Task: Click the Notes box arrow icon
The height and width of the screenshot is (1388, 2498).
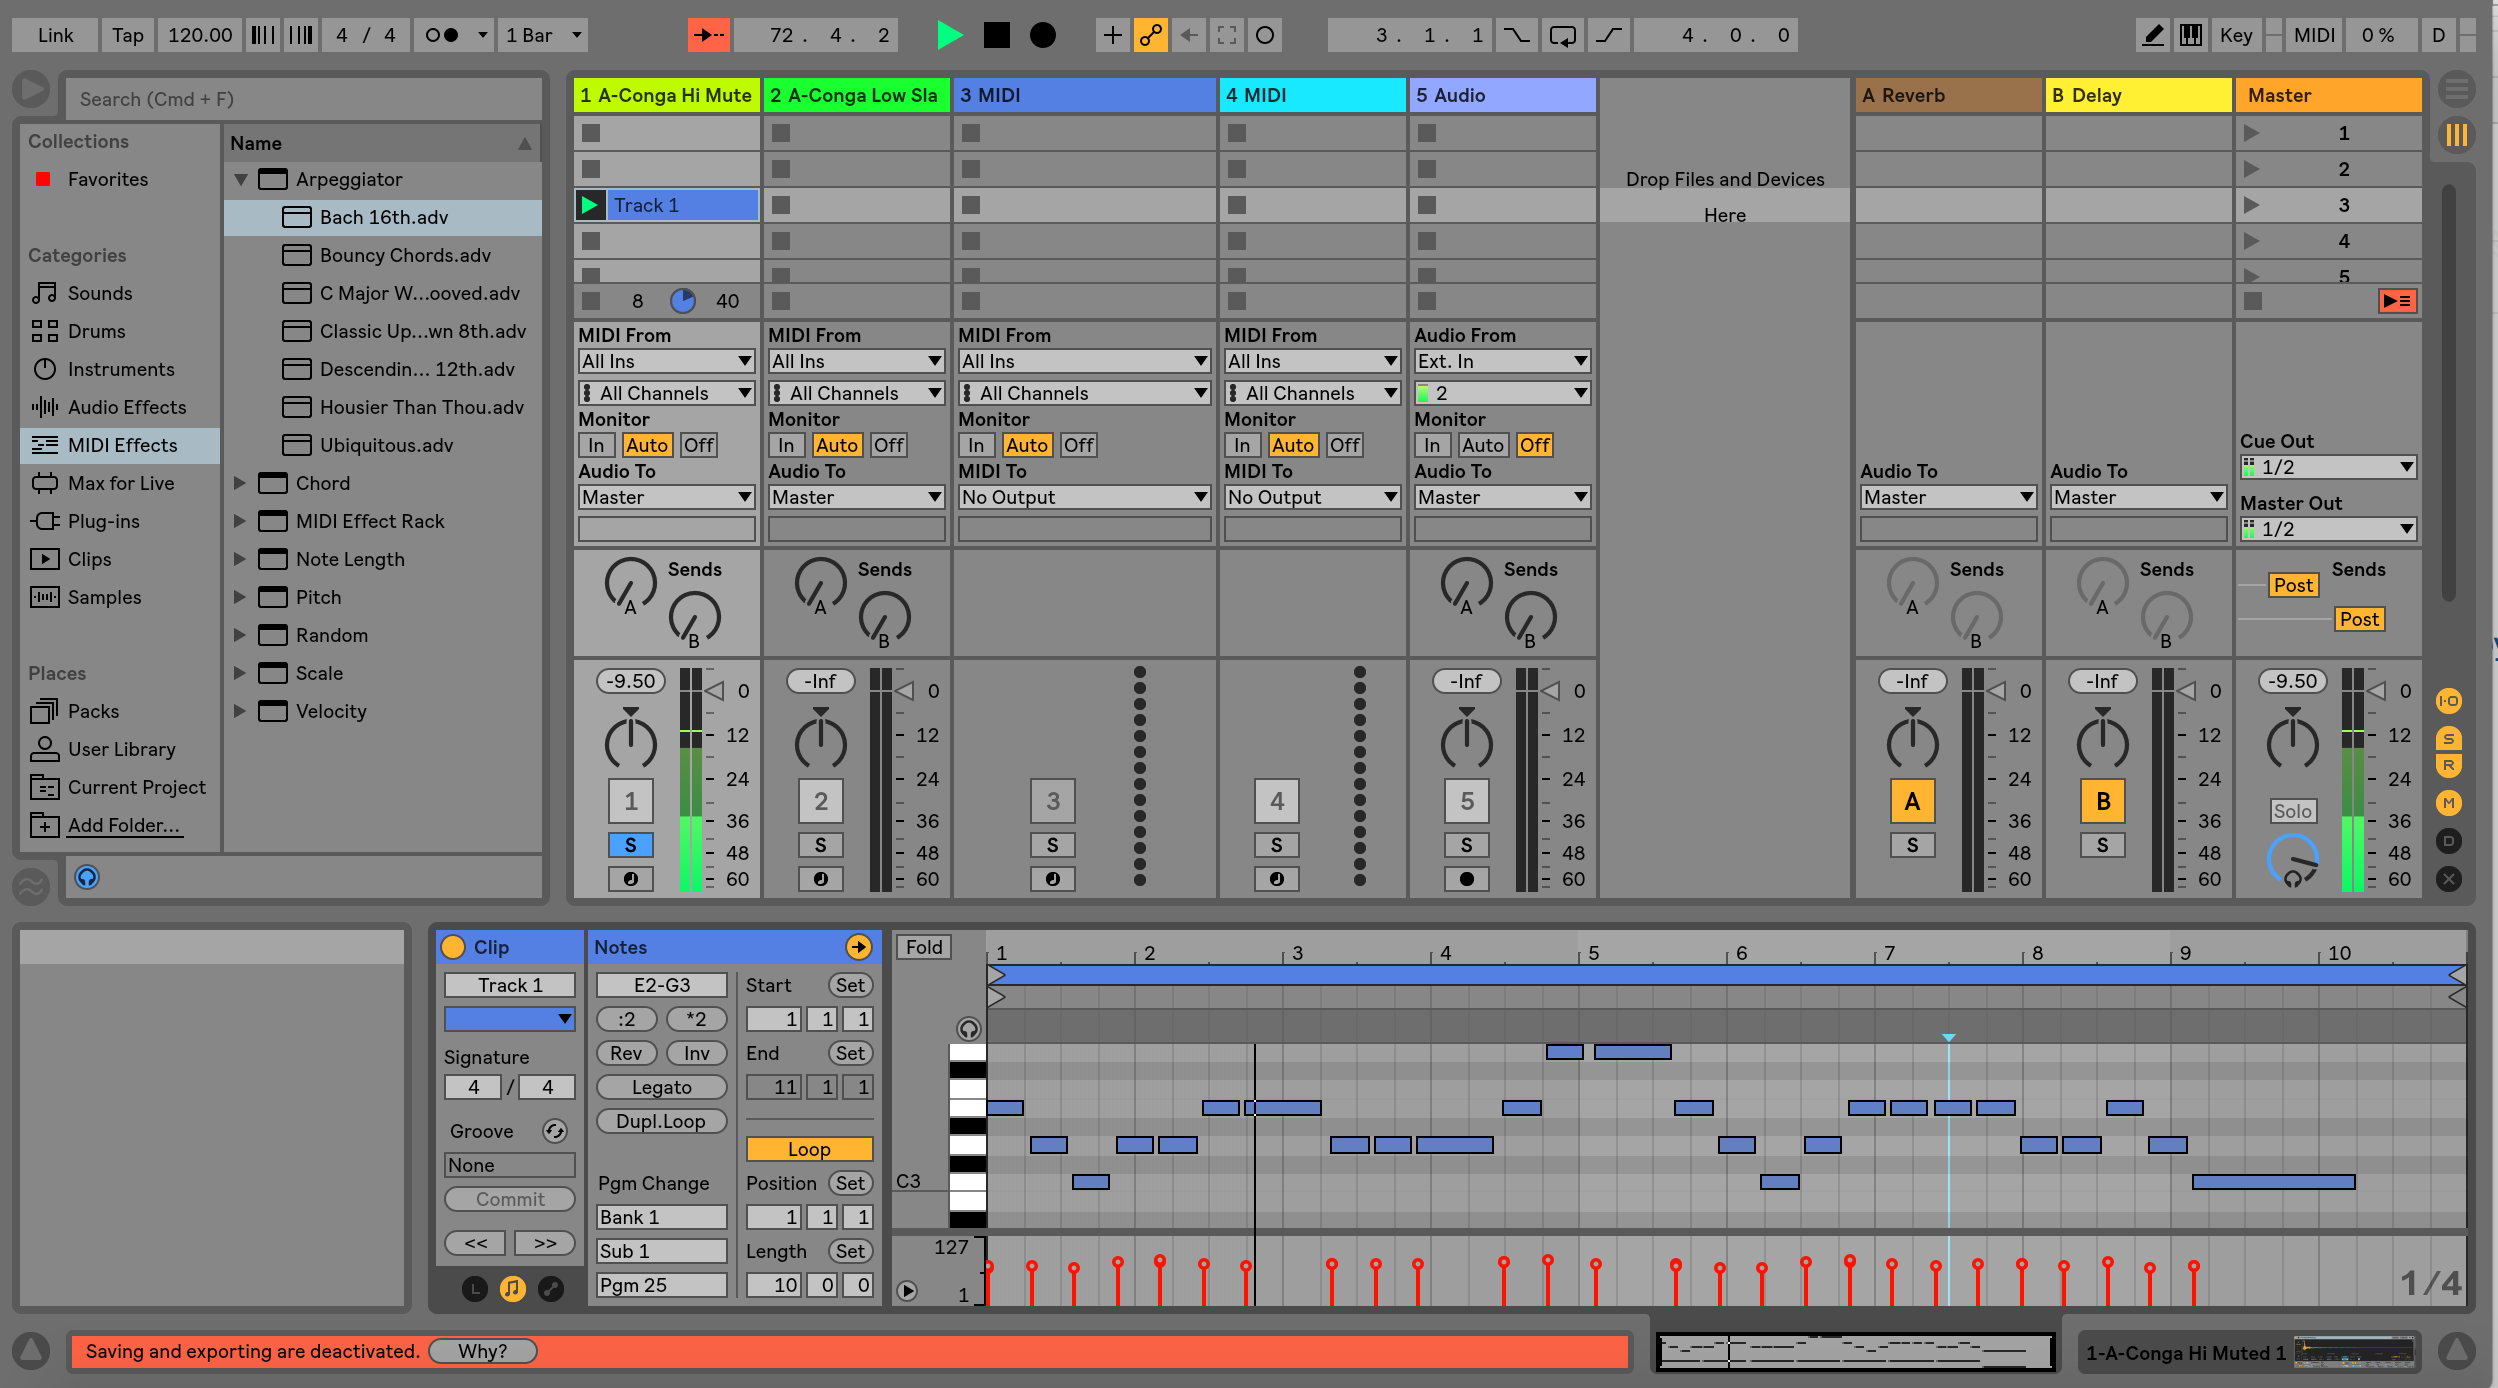Action: tap(858, 947)
